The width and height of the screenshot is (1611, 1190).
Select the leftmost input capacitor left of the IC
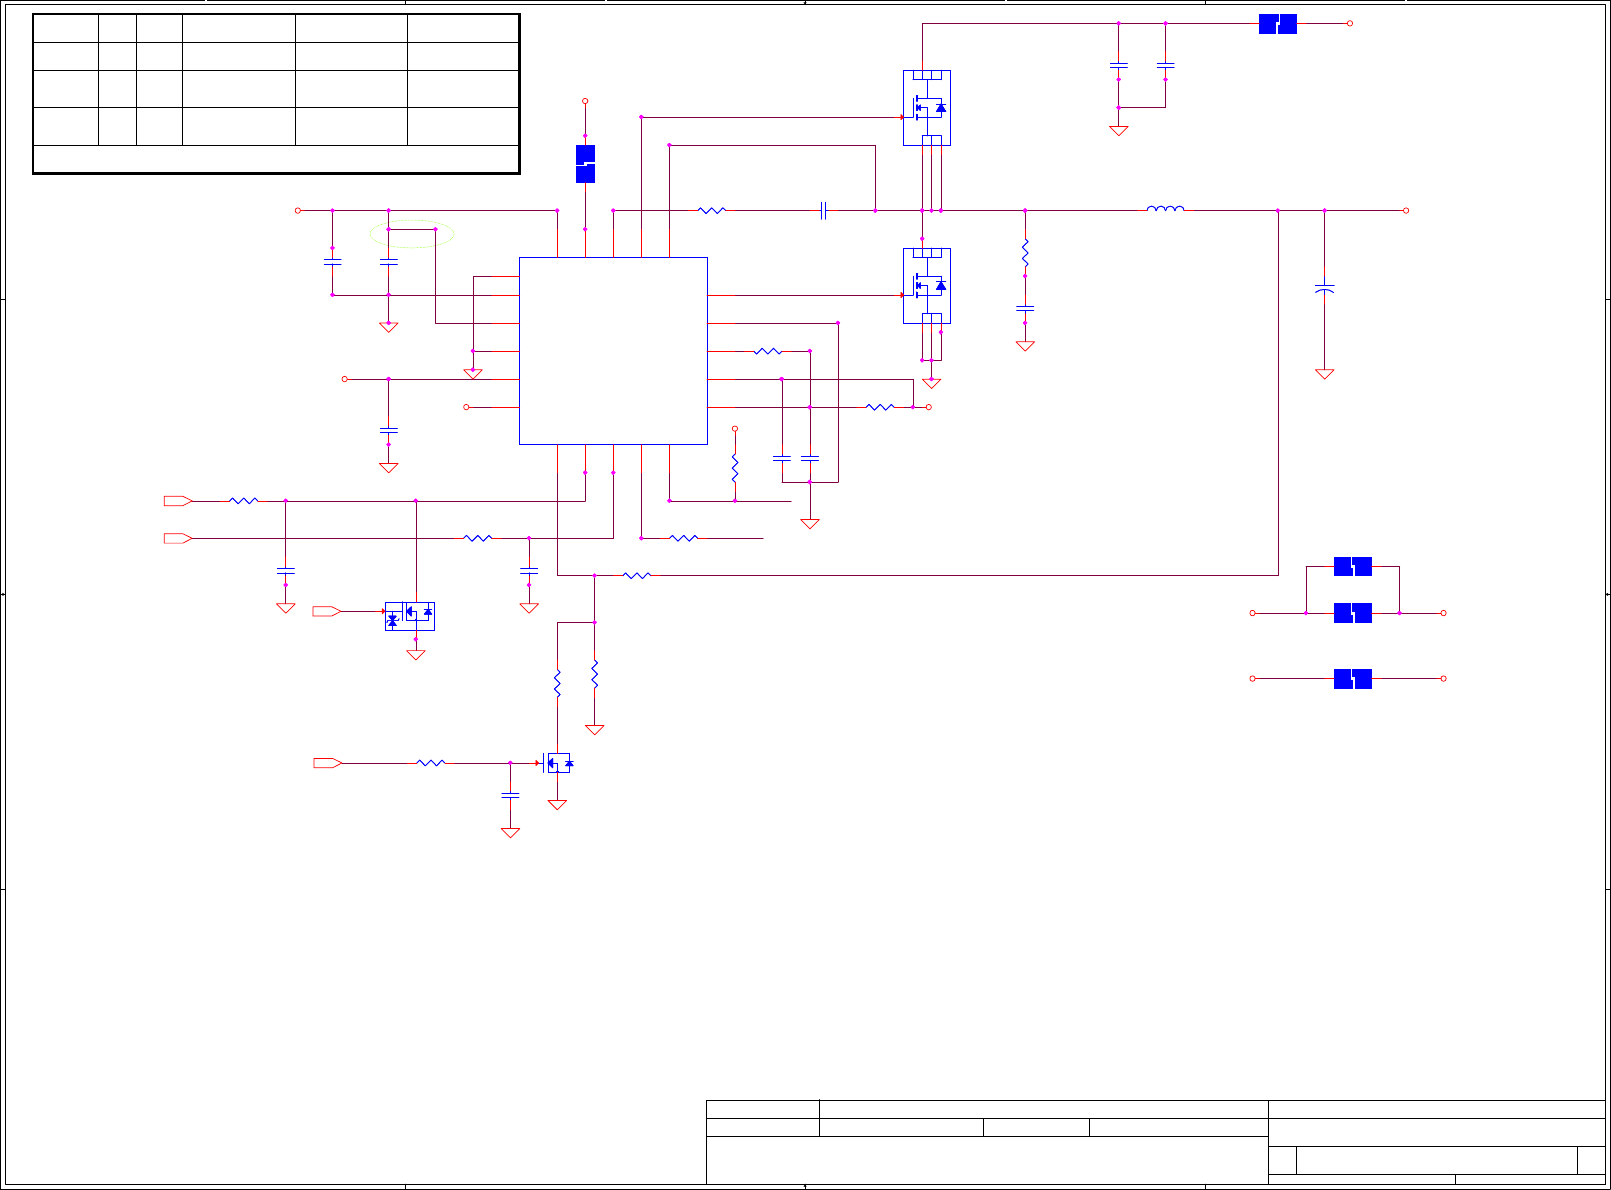pos(333,262)
